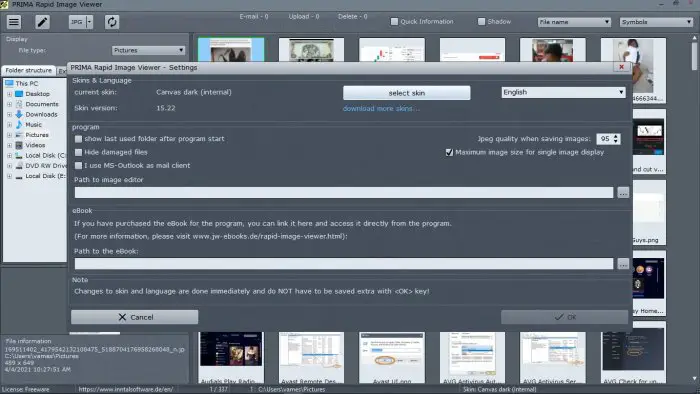Image resolution: width=700 pixels, height=394 pixels.
Task: Click the Documents icon in folder tree
Action: (x=19, y=104)
